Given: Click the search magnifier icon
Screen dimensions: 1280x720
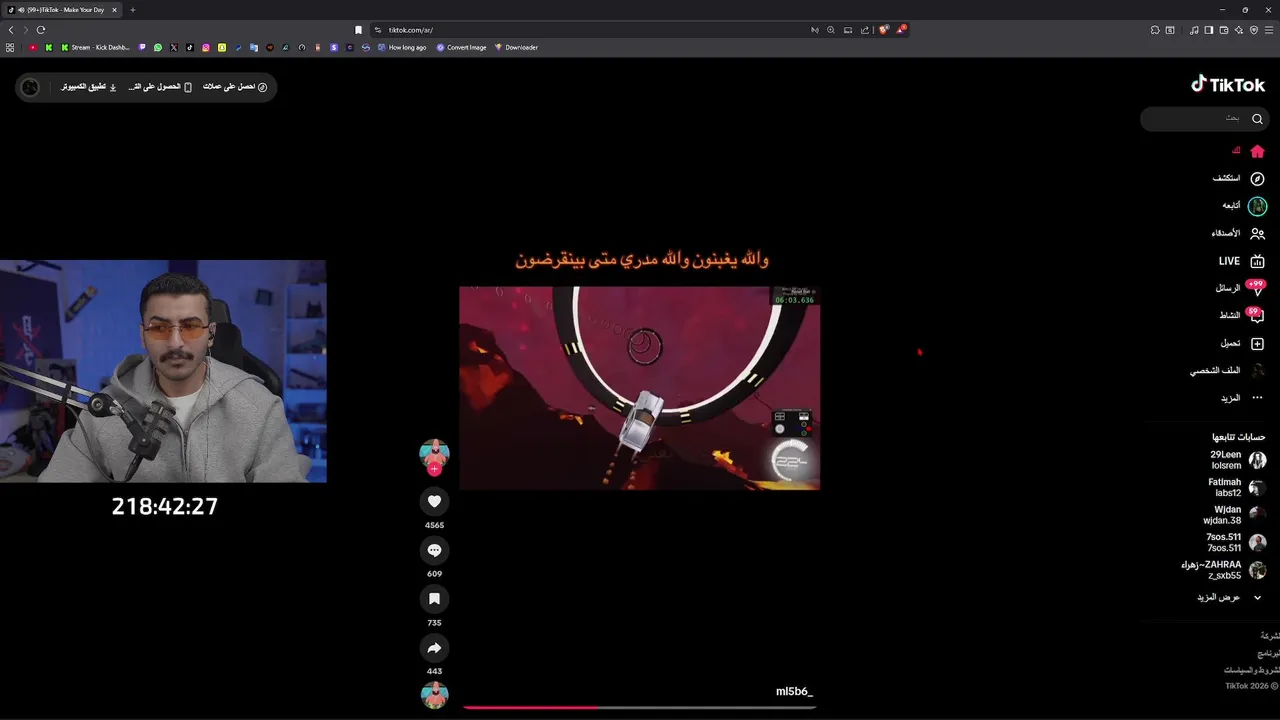Looking at the screenshot, I should 1257,118.
